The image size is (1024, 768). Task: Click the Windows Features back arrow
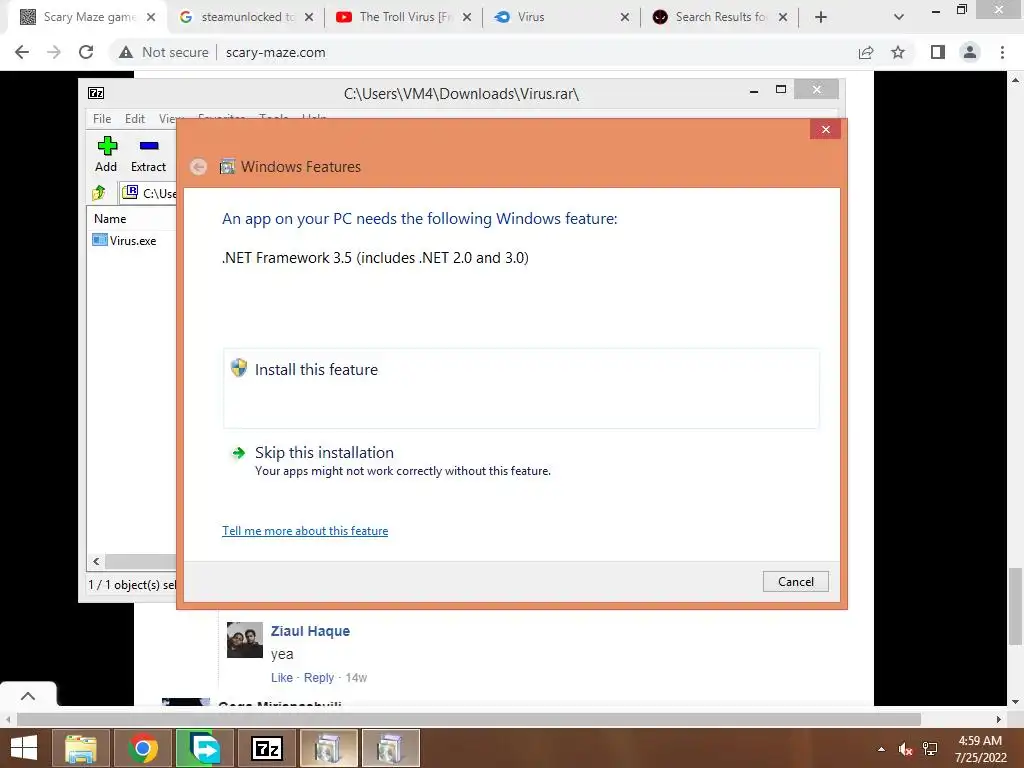coord(199,167)
